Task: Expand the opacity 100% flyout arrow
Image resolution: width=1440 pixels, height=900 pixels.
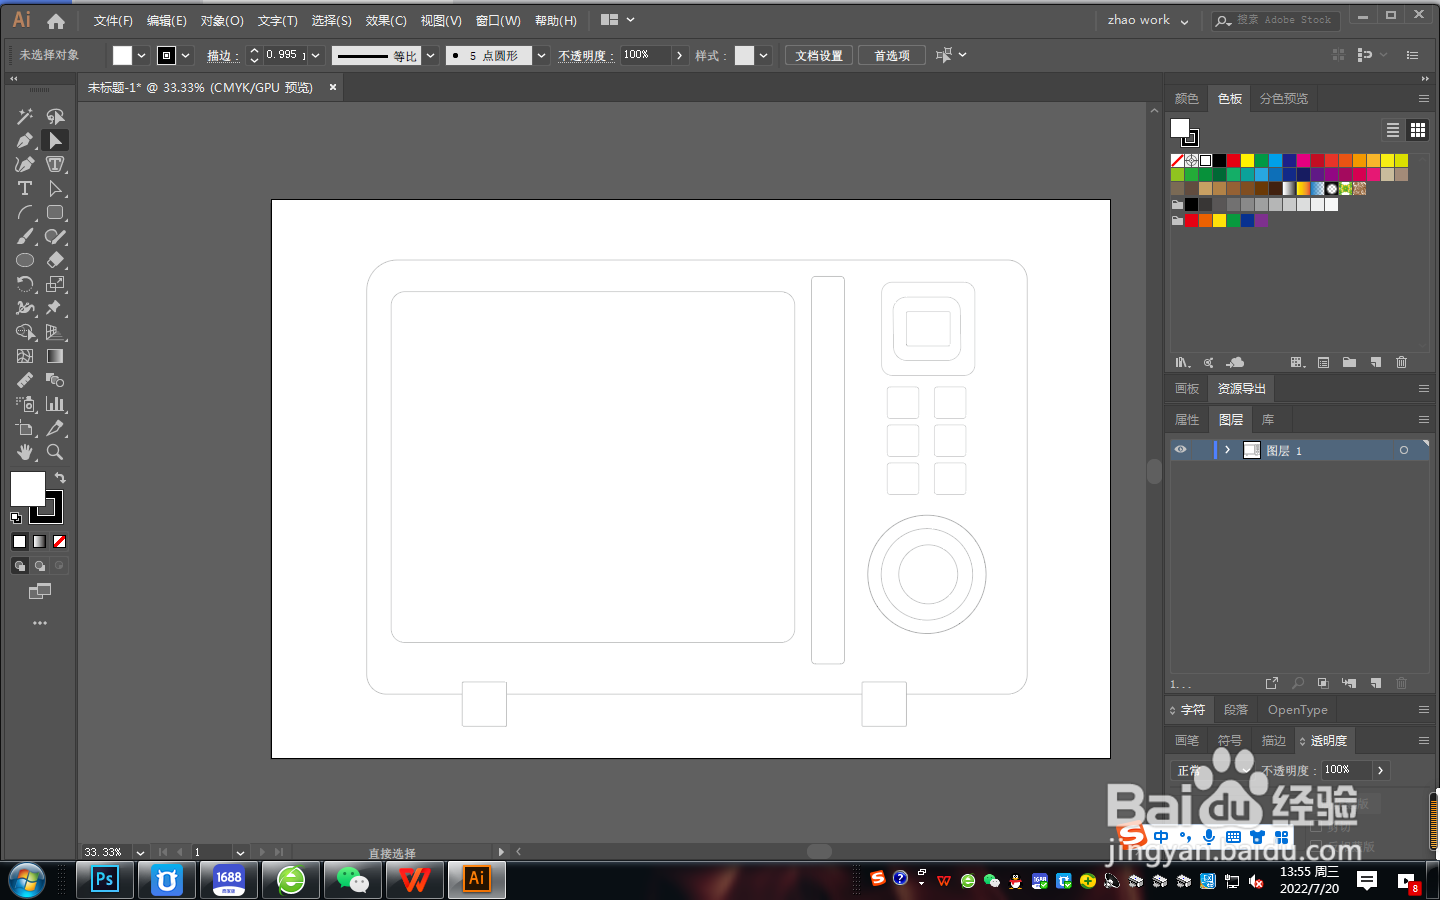Action: [x=680, y=56]
